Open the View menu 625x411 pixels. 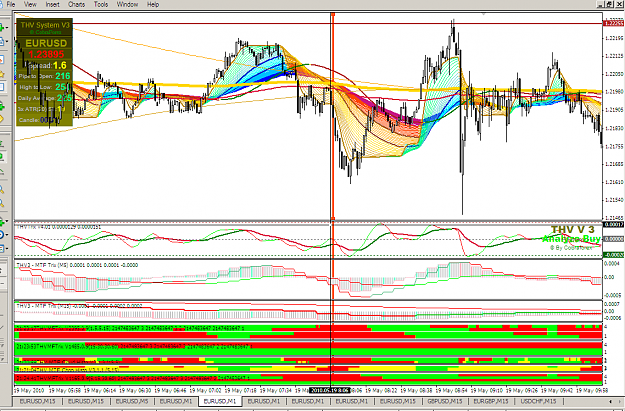(30, 4)
